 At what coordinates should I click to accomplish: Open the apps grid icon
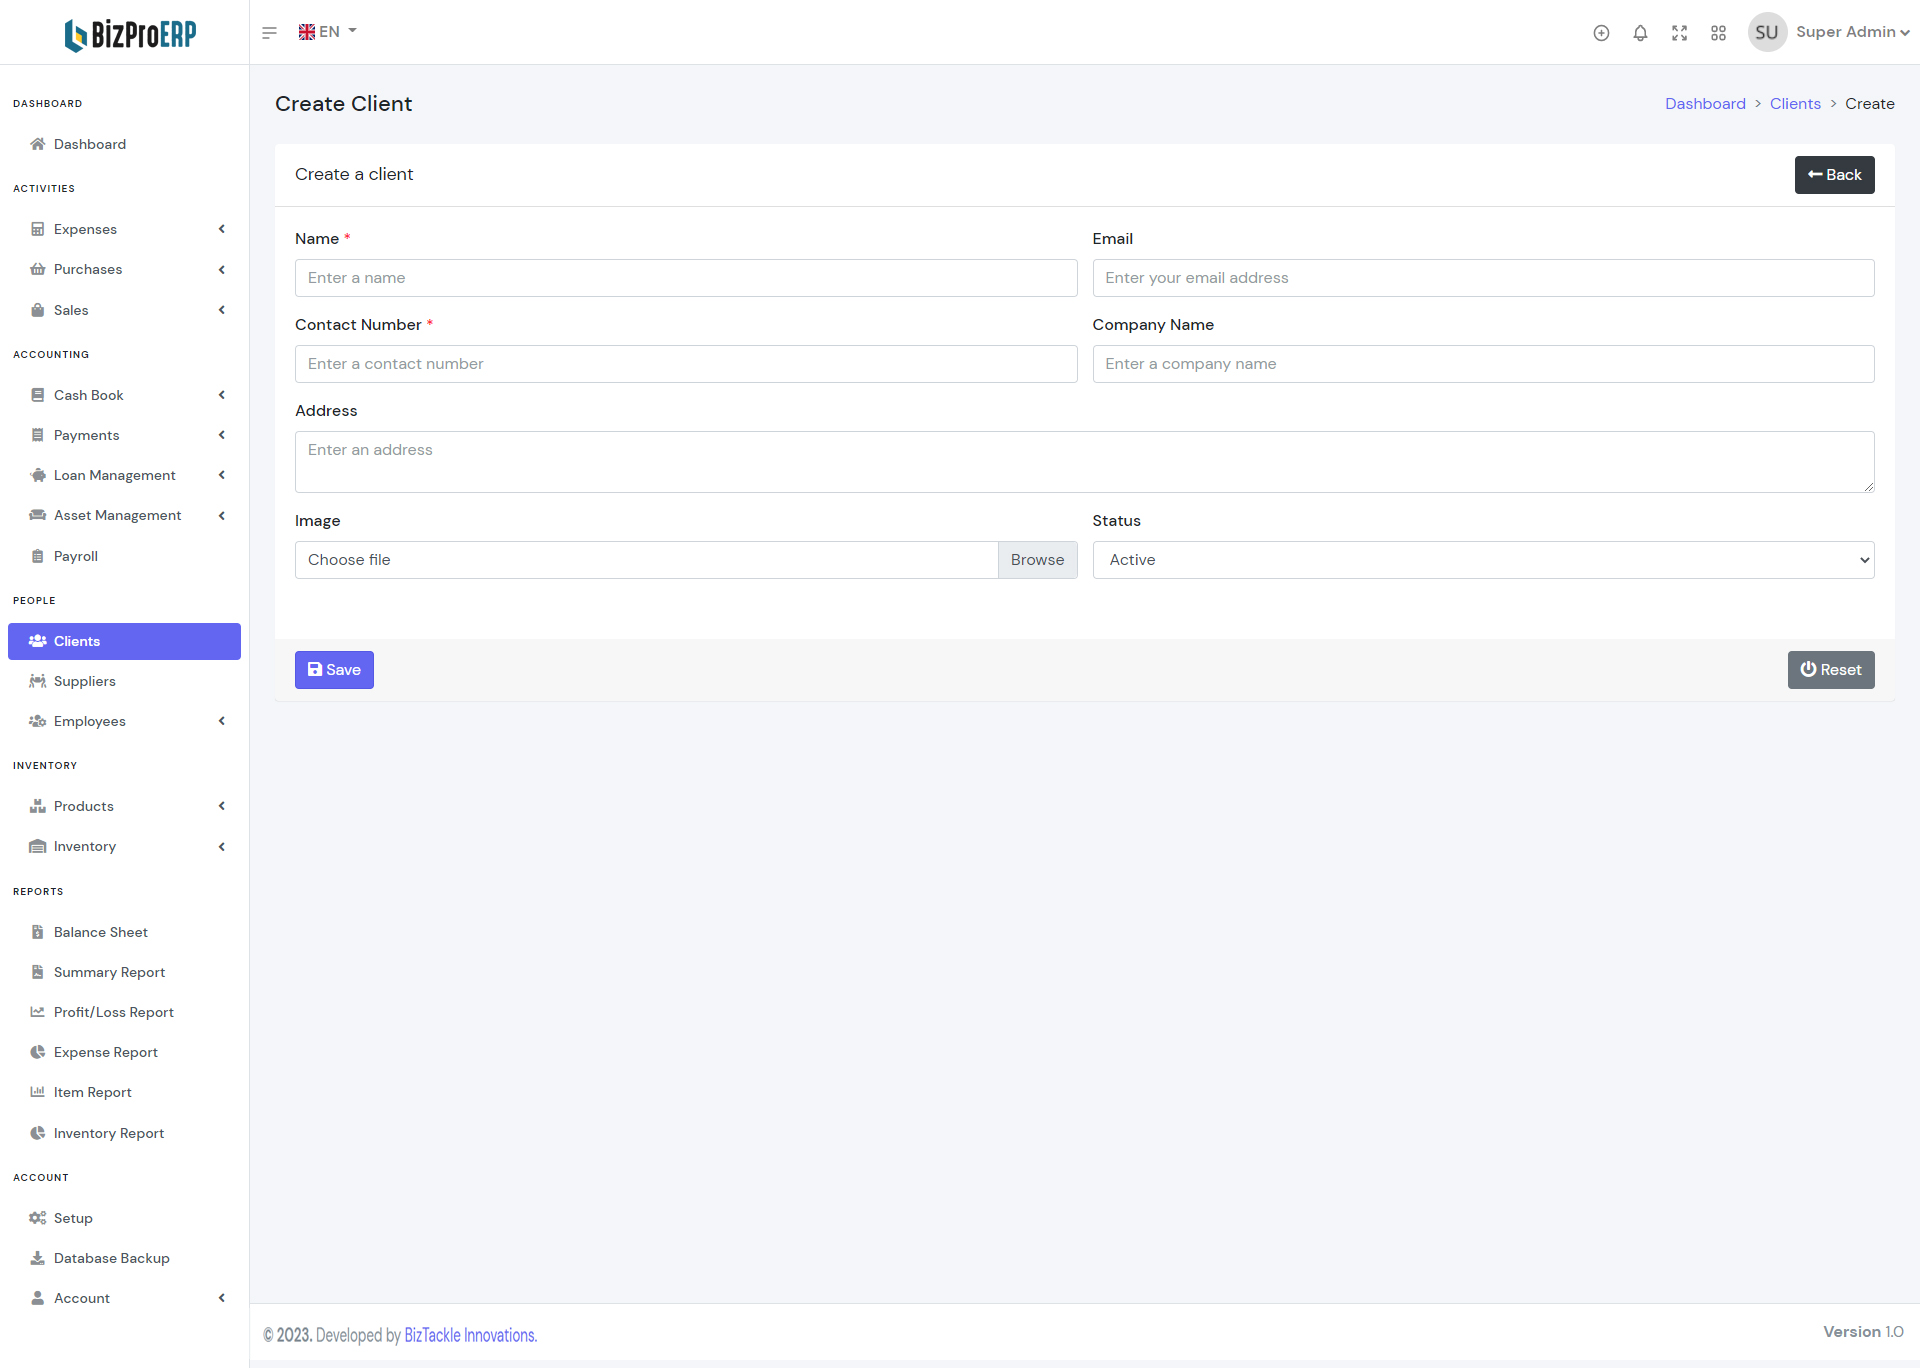[x=1718, y=33]
